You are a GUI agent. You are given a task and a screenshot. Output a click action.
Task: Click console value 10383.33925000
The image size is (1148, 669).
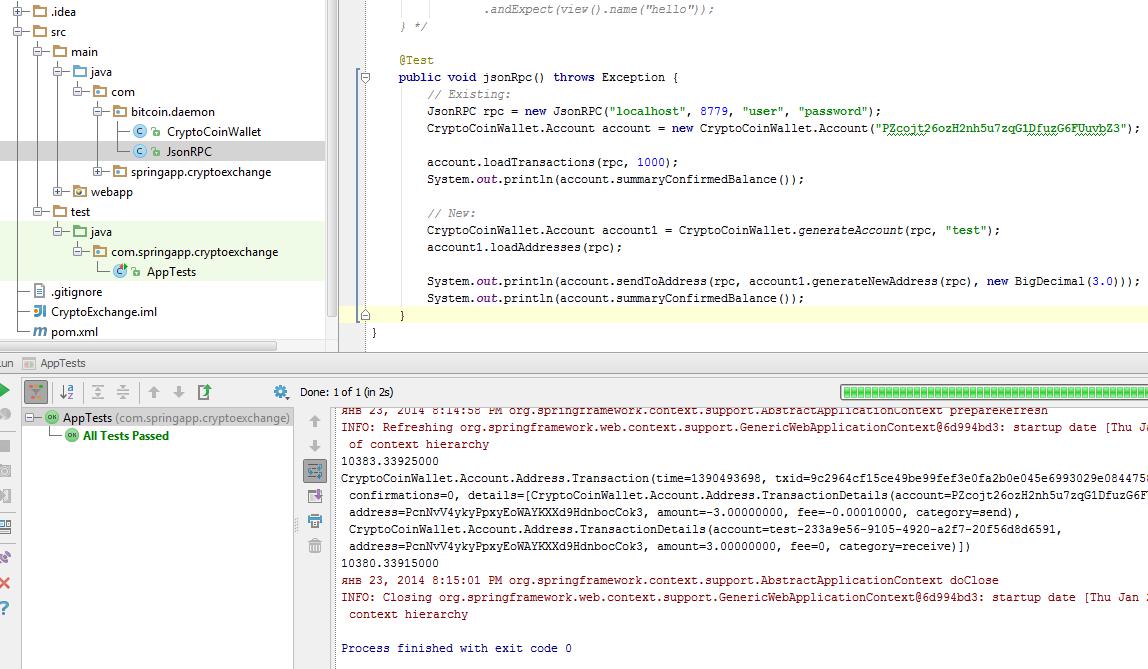390,461
